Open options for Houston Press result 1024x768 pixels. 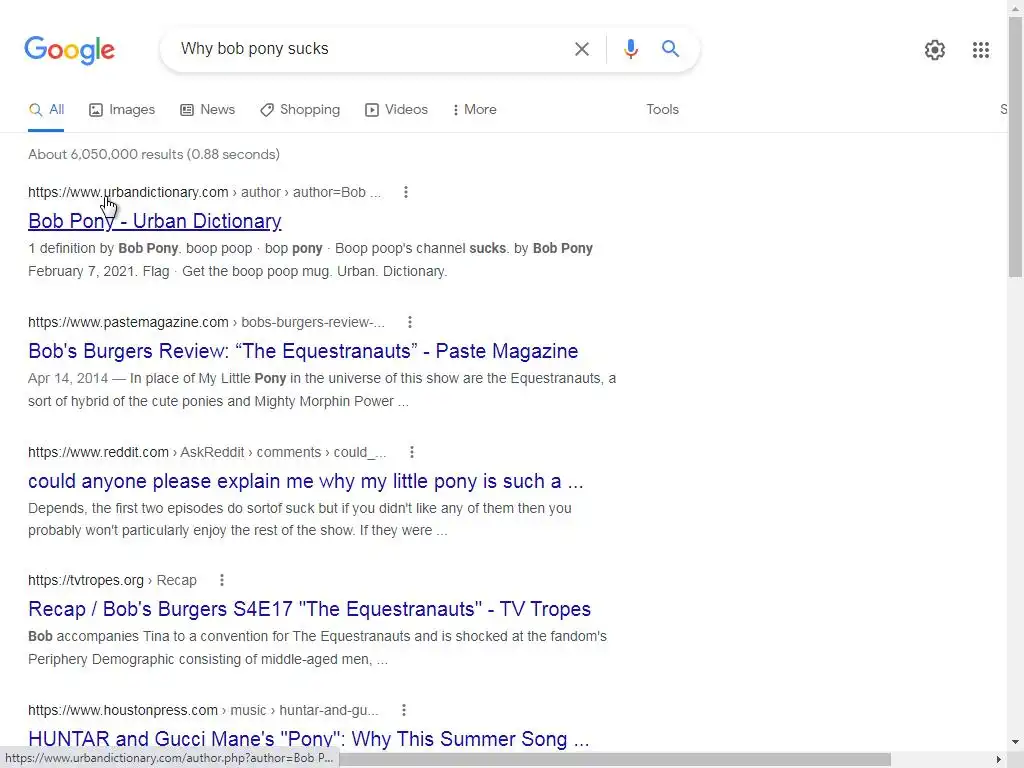(x=404, y=710)
